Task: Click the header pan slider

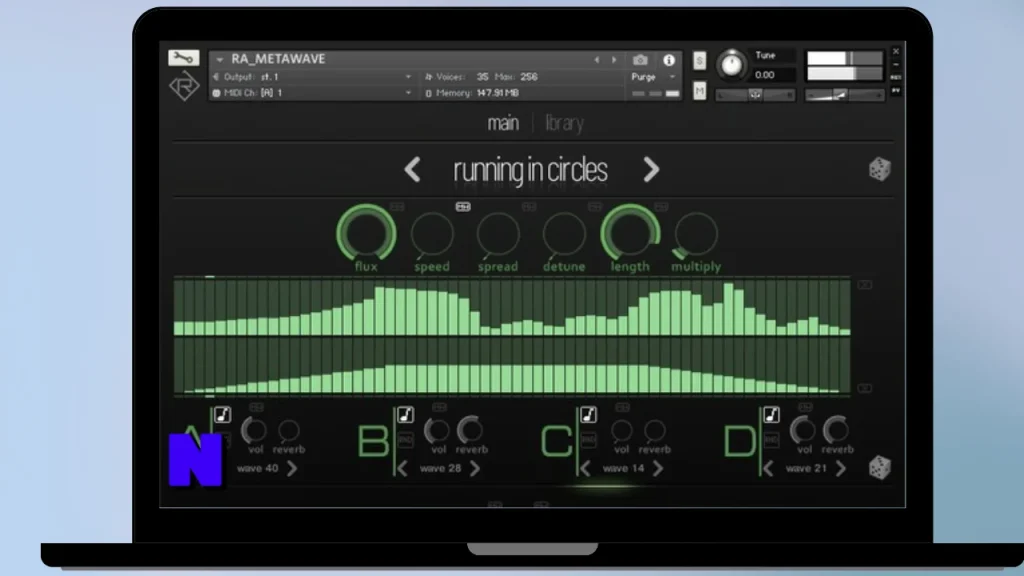Action: pyautogui.click(x=756, y=95)
